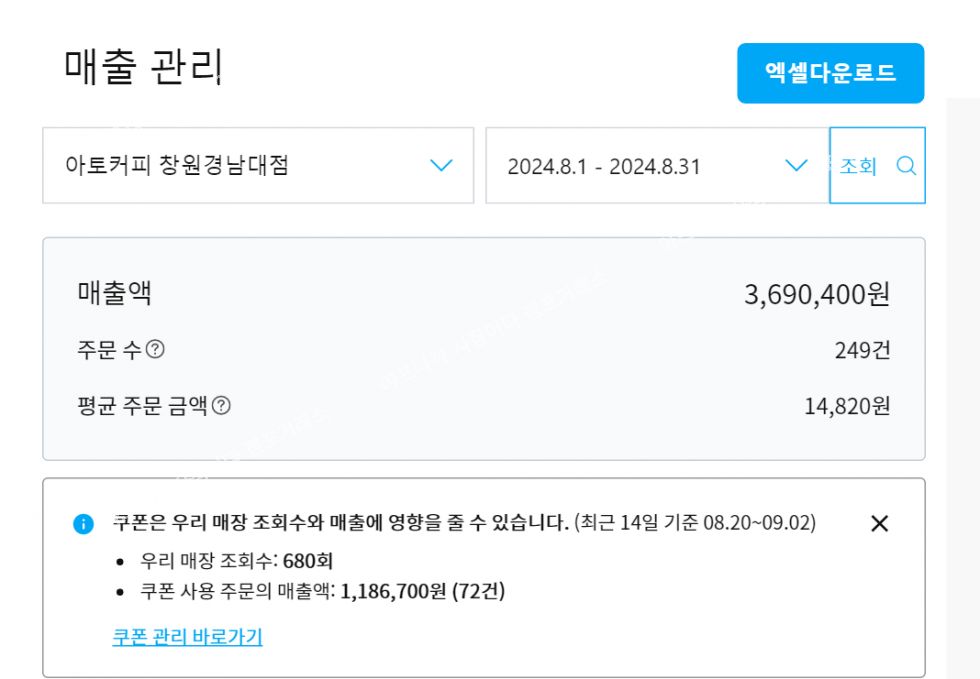Image resolution: width=980 pixels, height=679 pixels.
Task: Click the blue info icon in coupon notice
Action: [x=84, y=524]
